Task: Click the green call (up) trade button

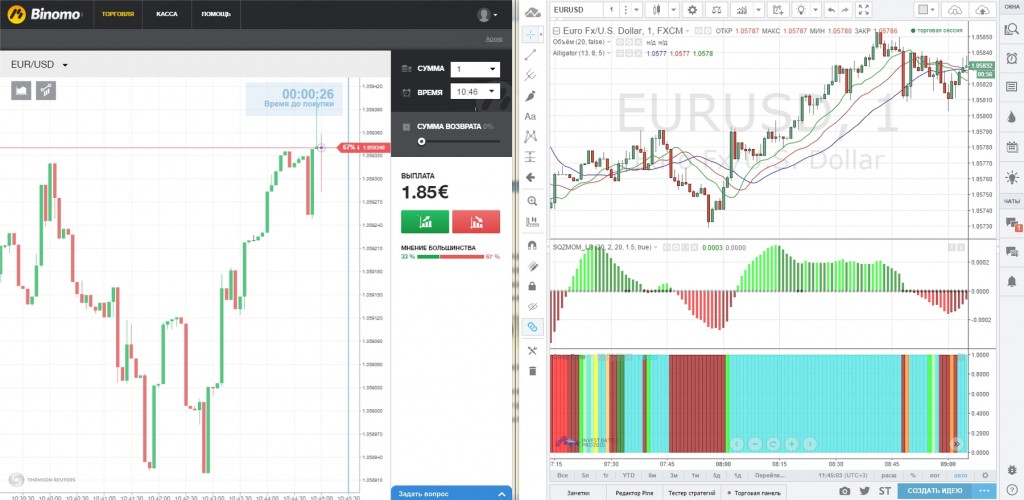Action: point(424,221)
